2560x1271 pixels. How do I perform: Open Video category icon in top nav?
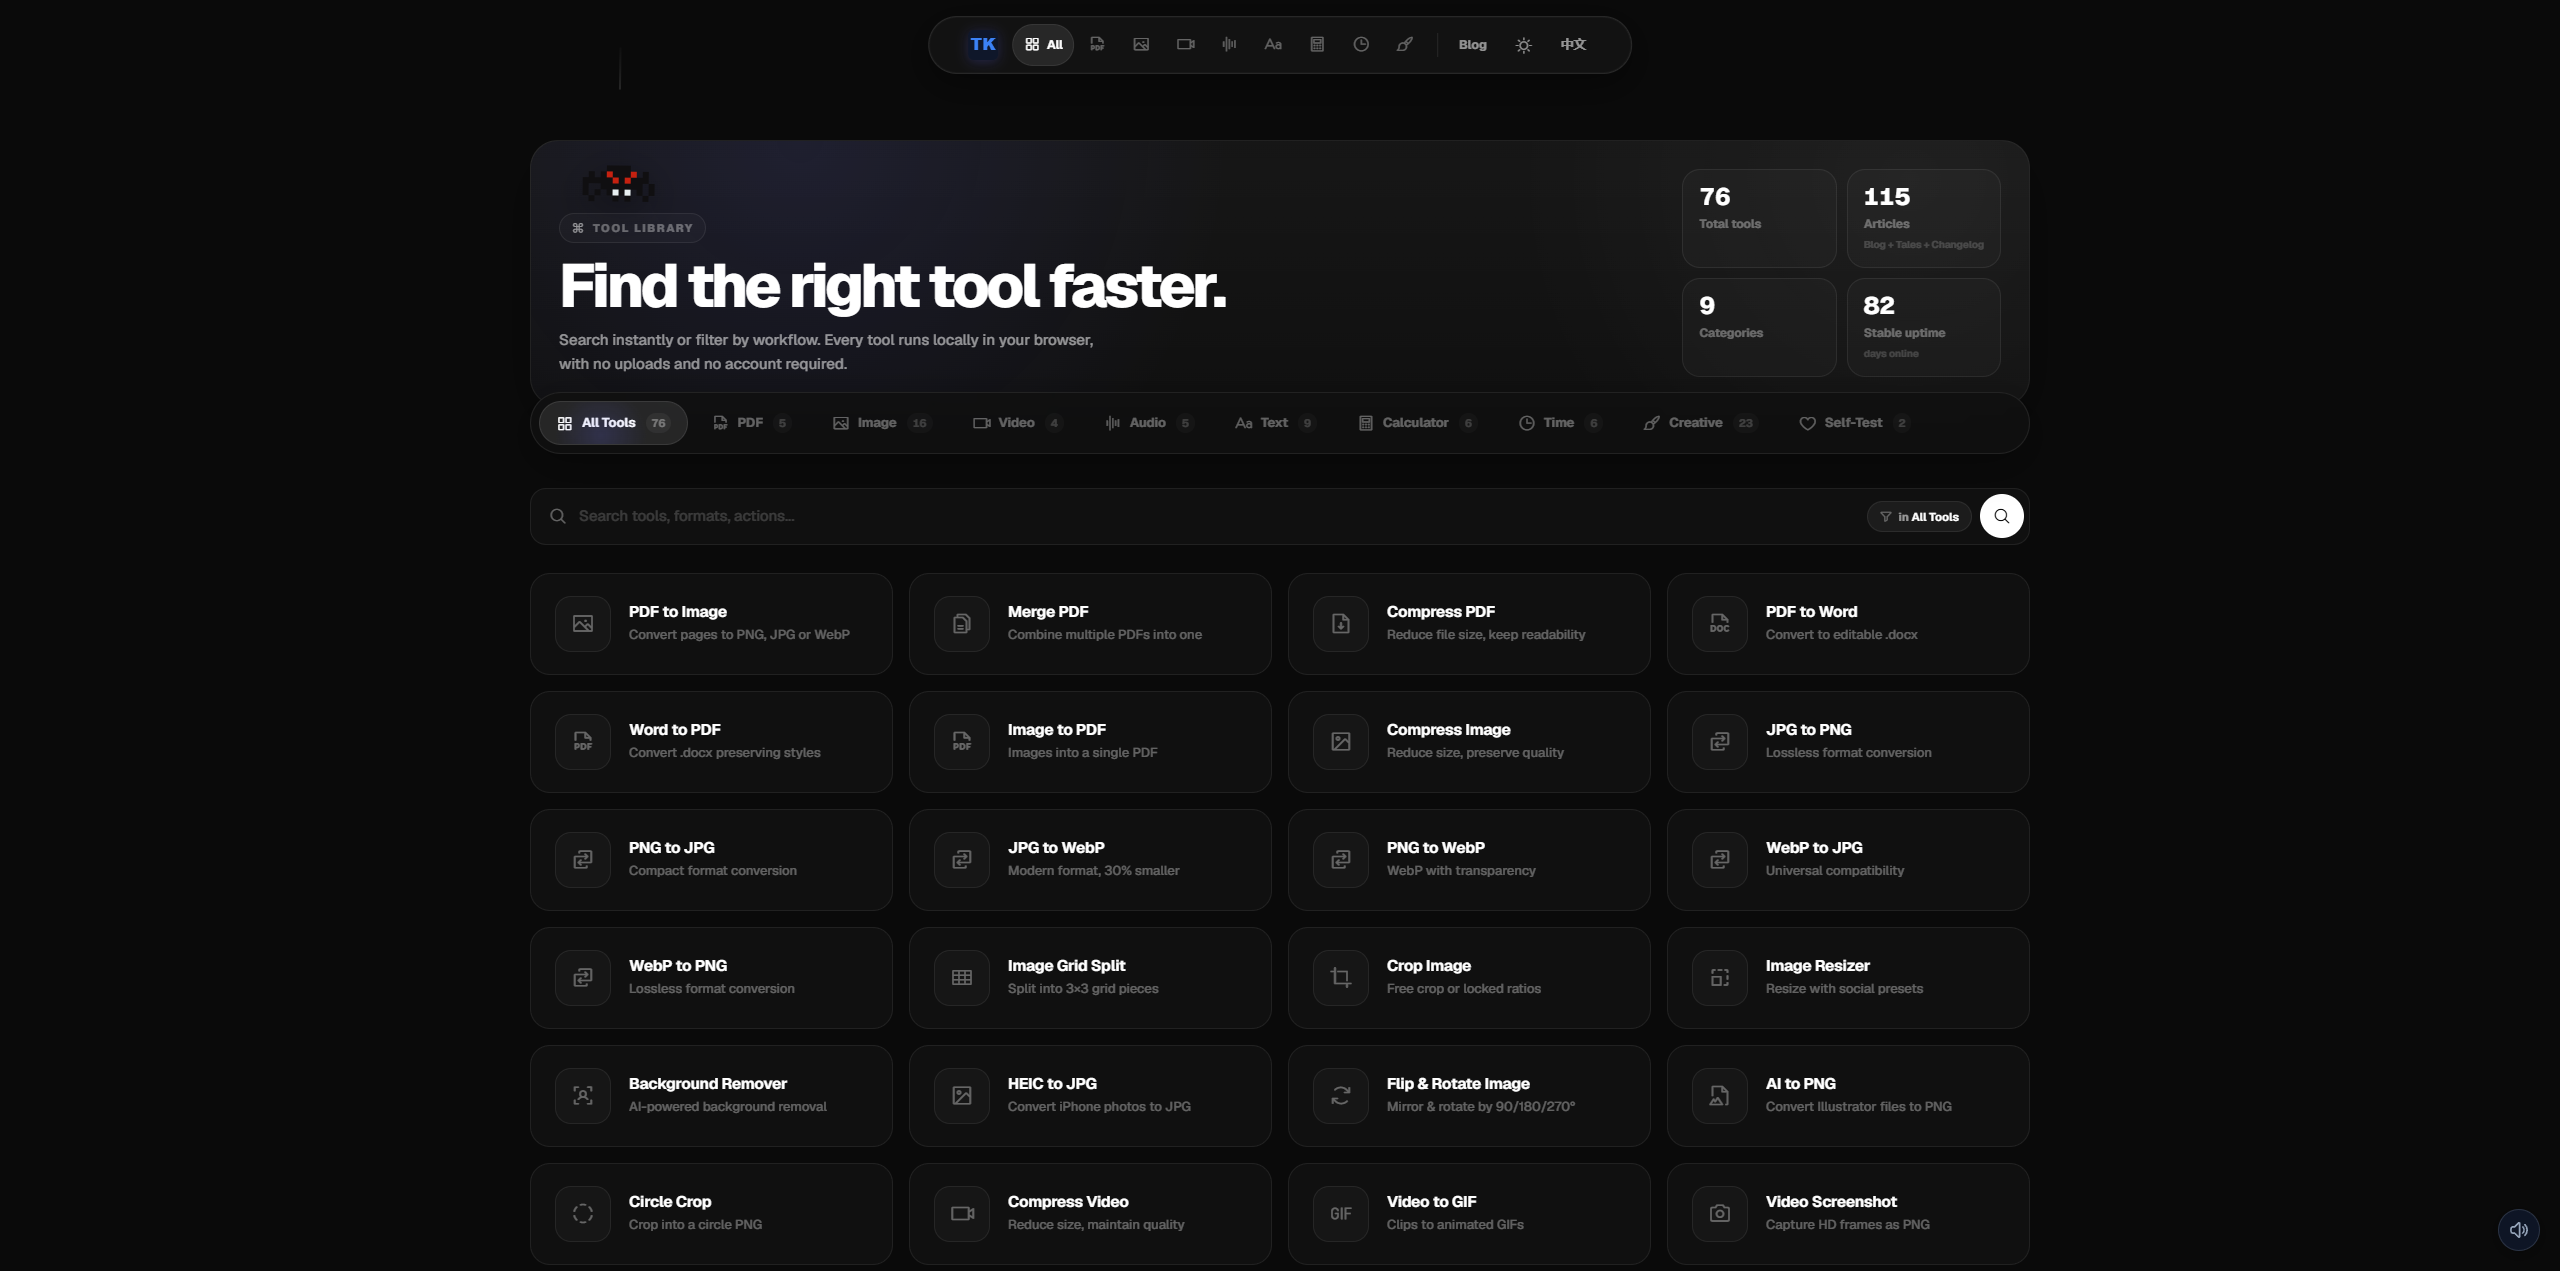[1185, 45]
